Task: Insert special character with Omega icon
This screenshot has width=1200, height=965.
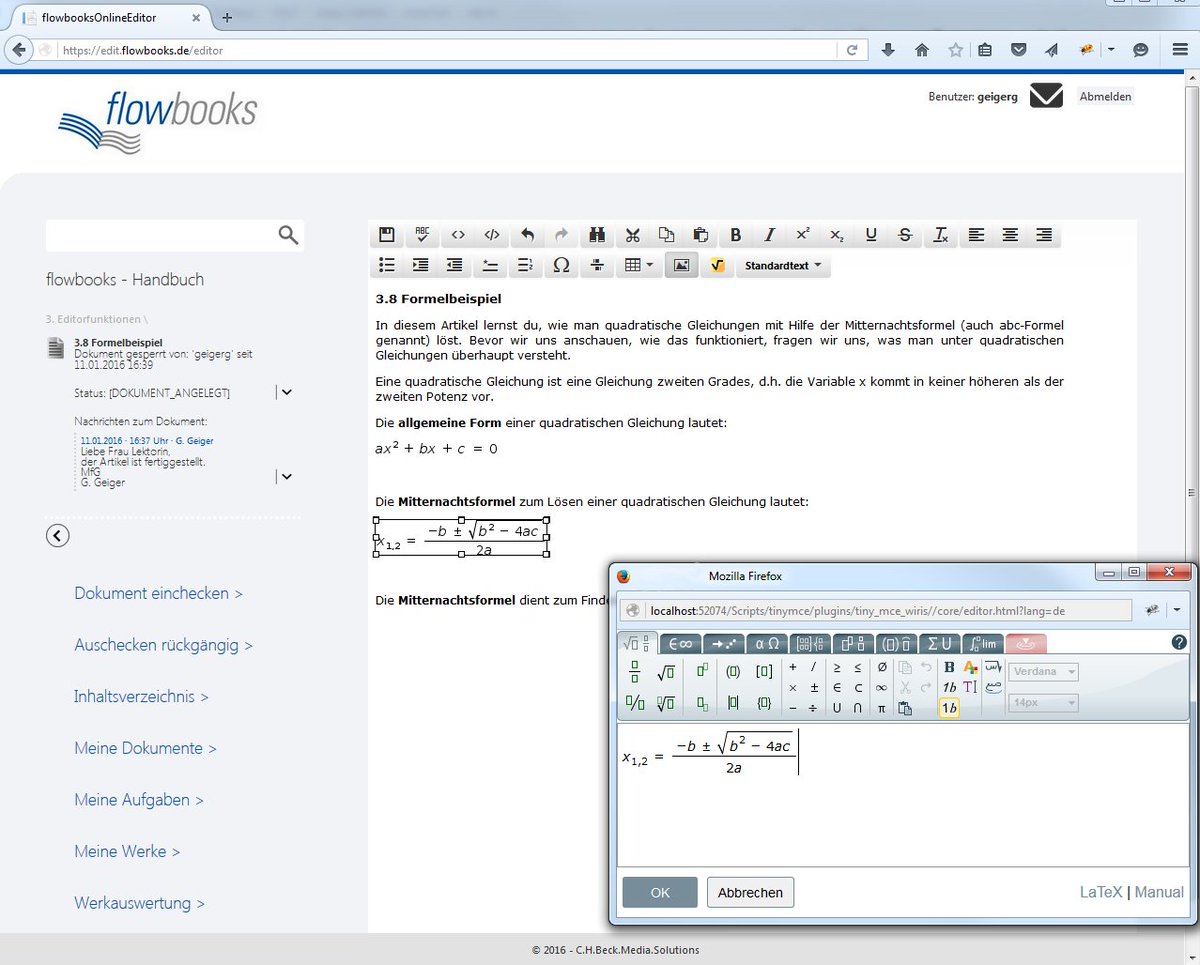Action: (561, 265)
